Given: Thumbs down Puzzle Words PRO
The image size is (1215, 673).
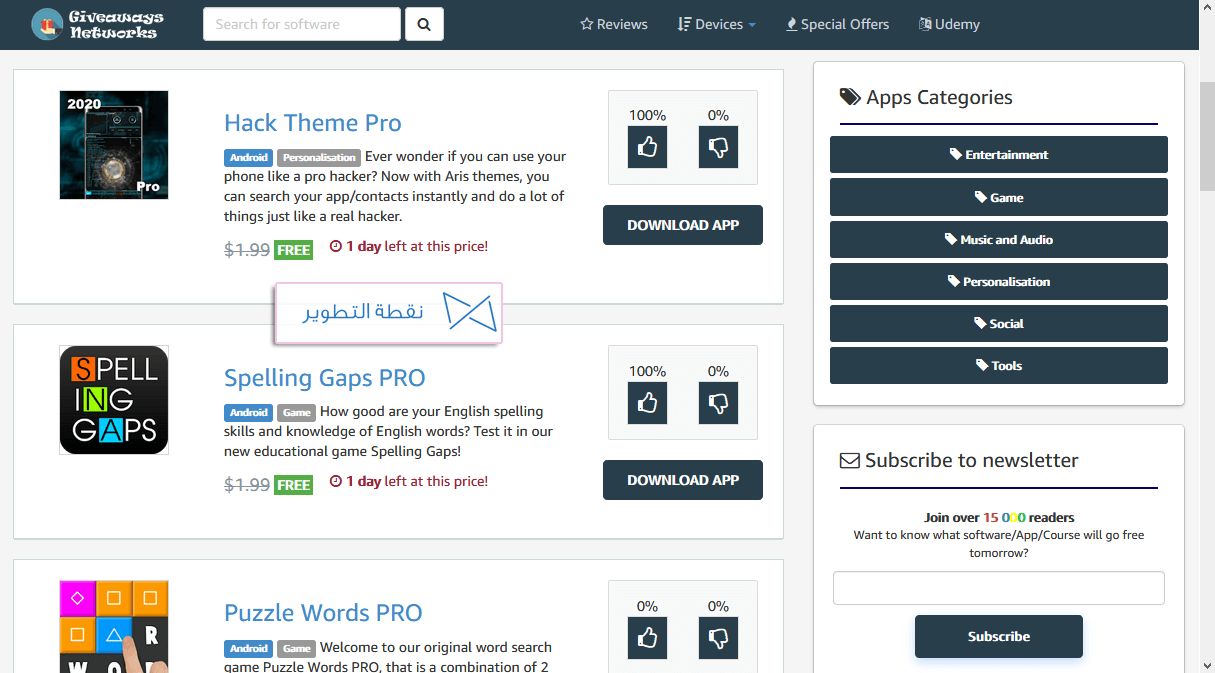Looking at the screenshot, I should coord(718,637).
